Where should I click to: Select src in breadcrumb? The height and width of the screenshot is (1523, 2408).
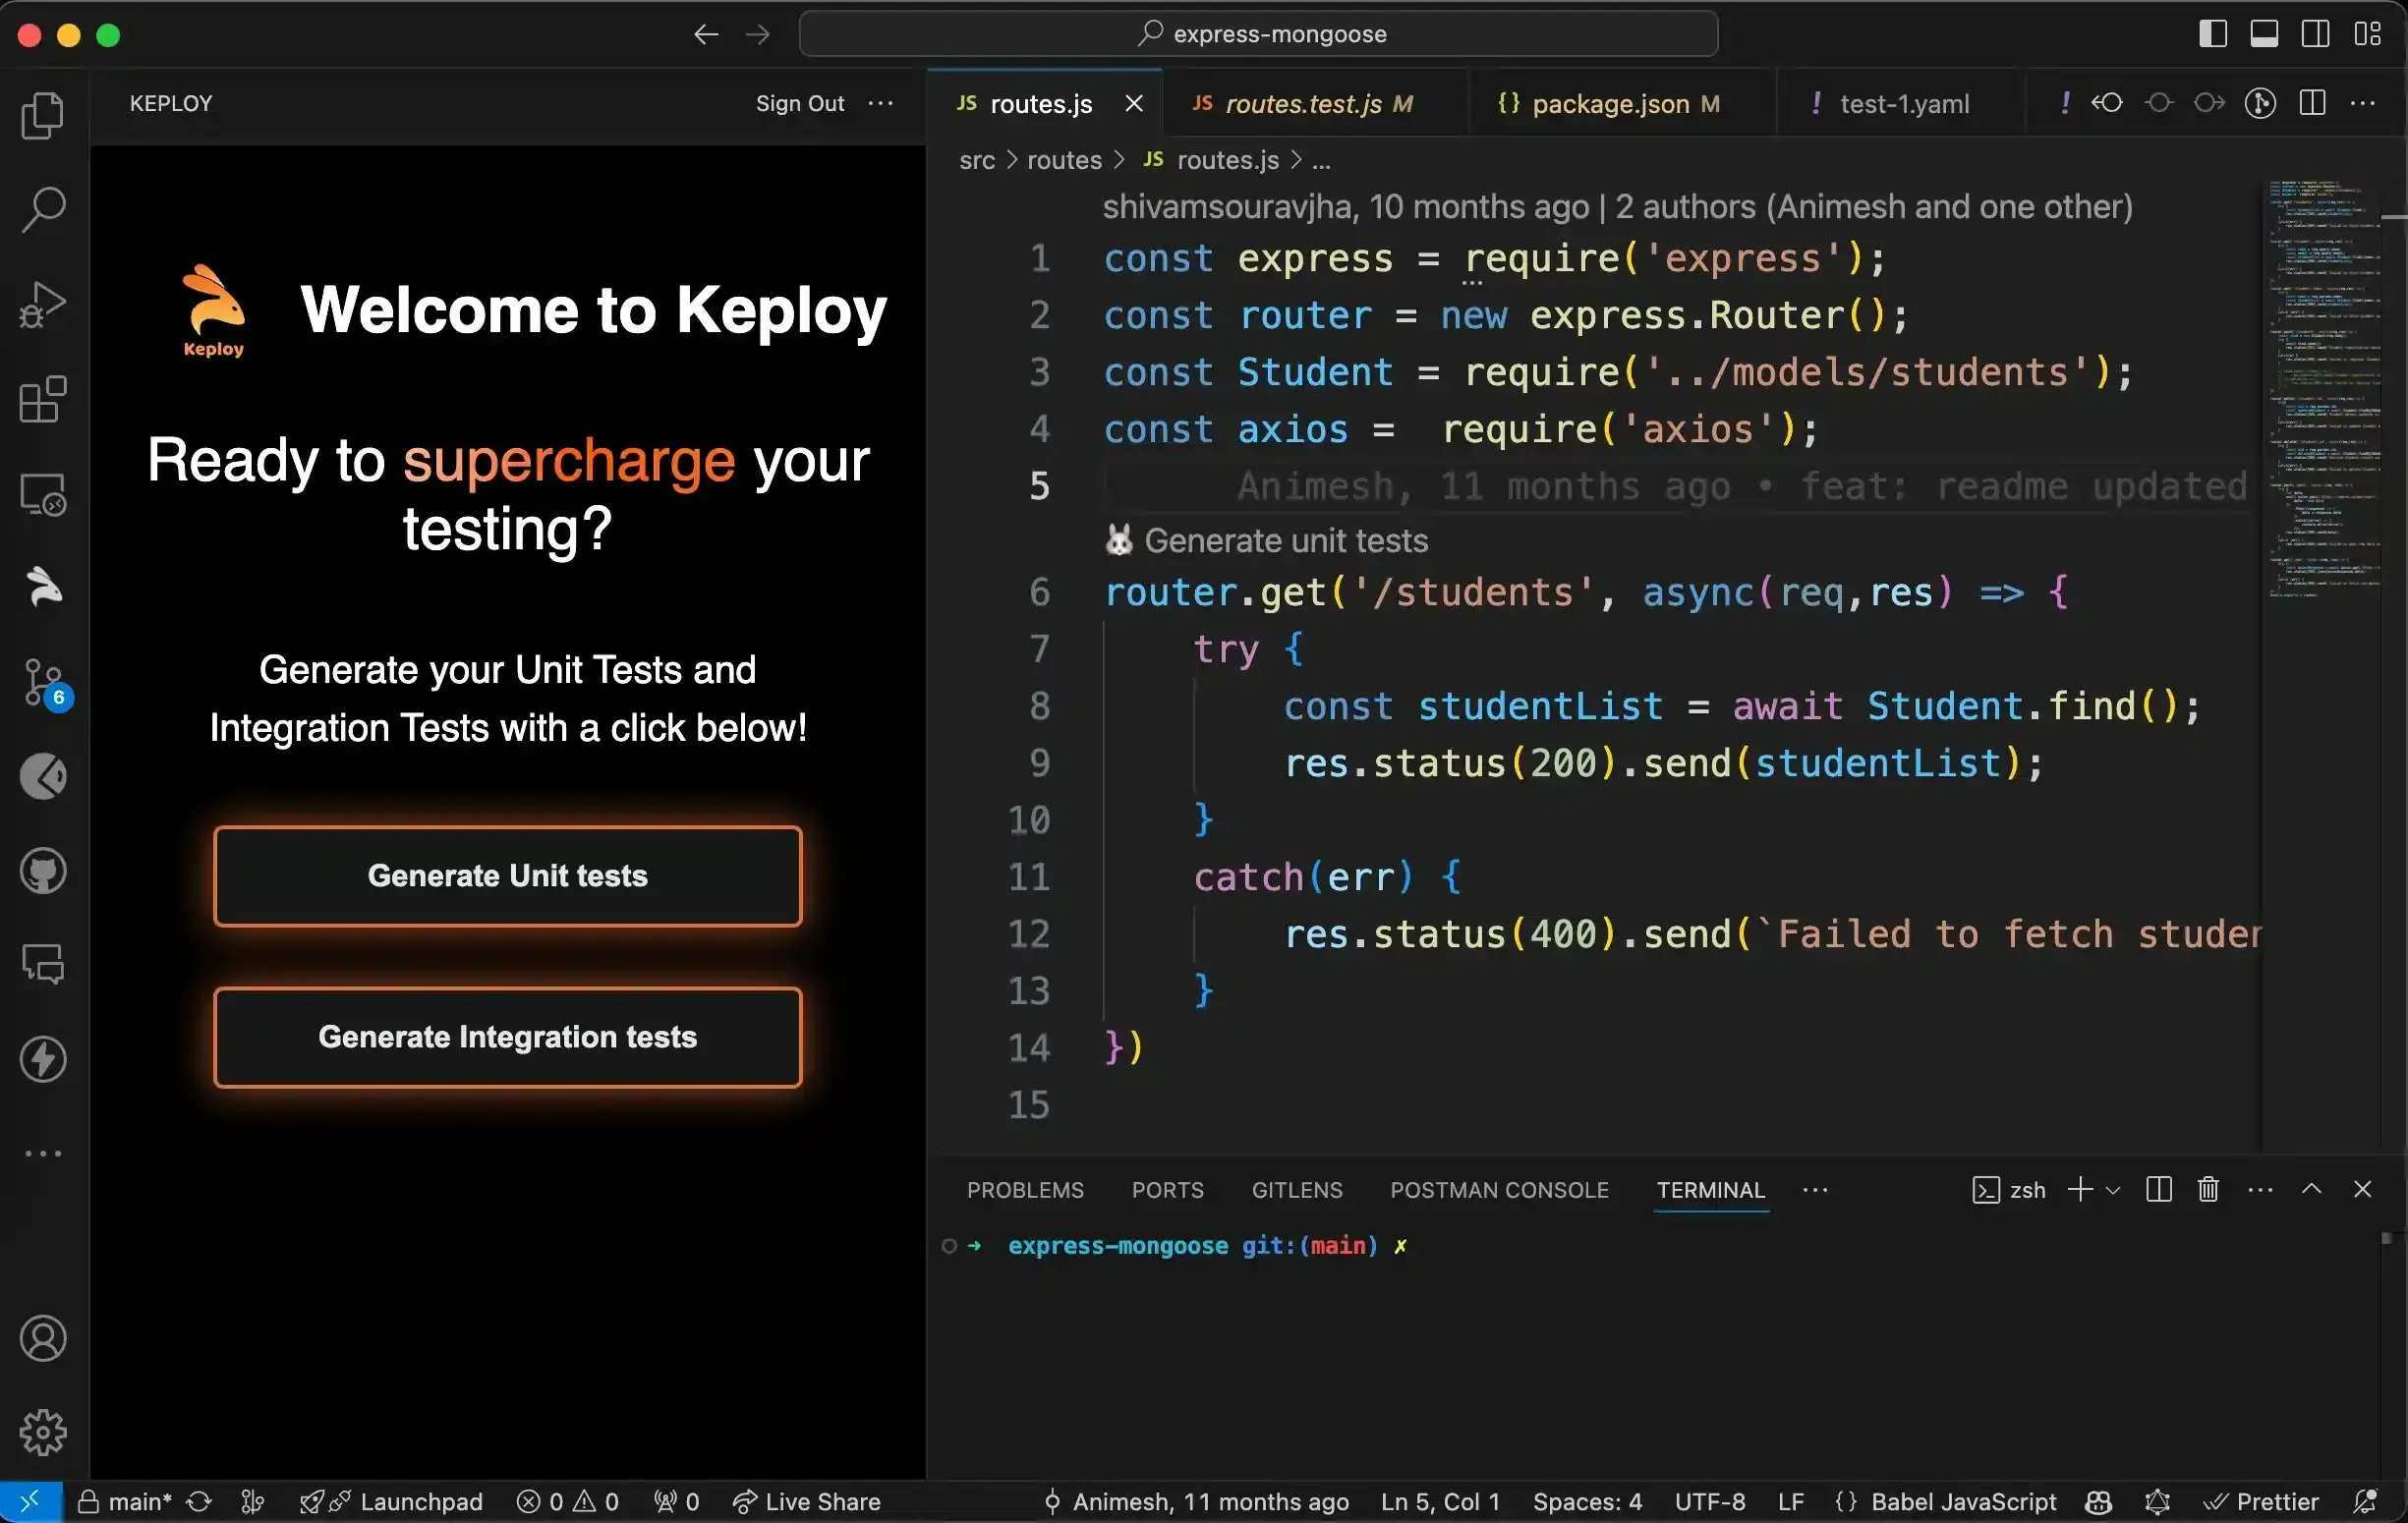pyautogui.click(x=977, y=160)
